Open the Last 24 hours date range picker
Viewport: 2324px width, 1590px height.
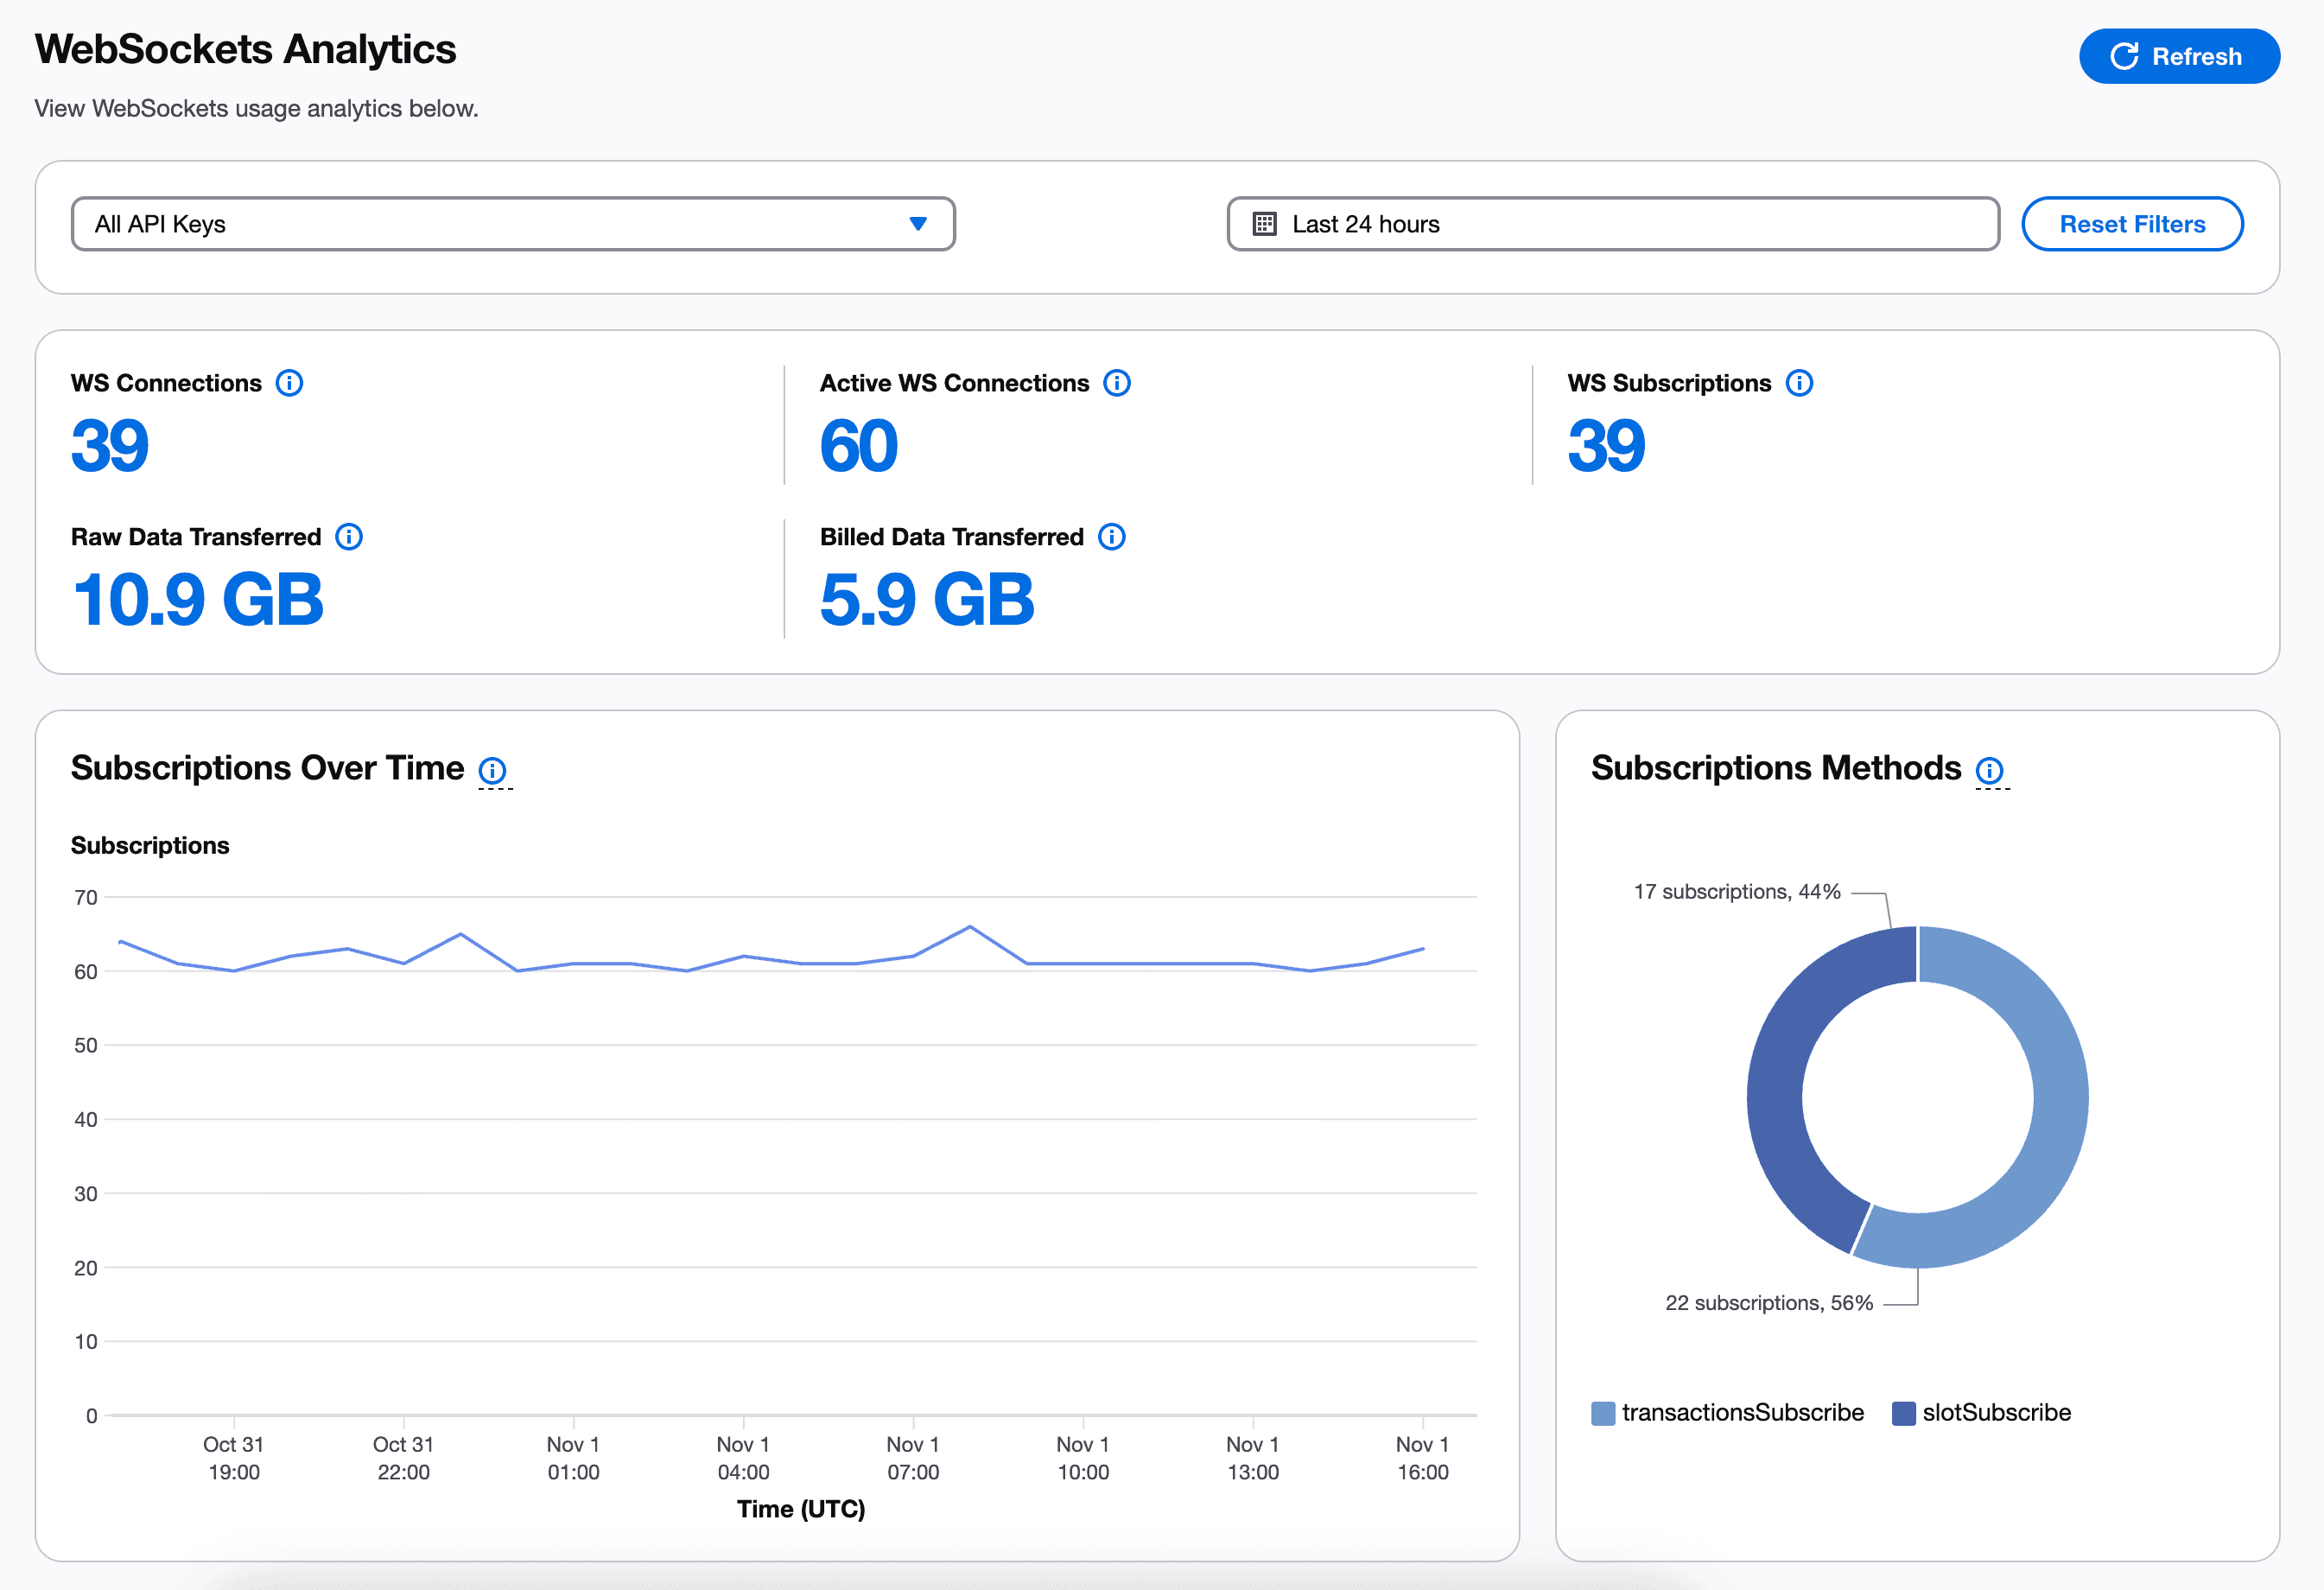1613,223
